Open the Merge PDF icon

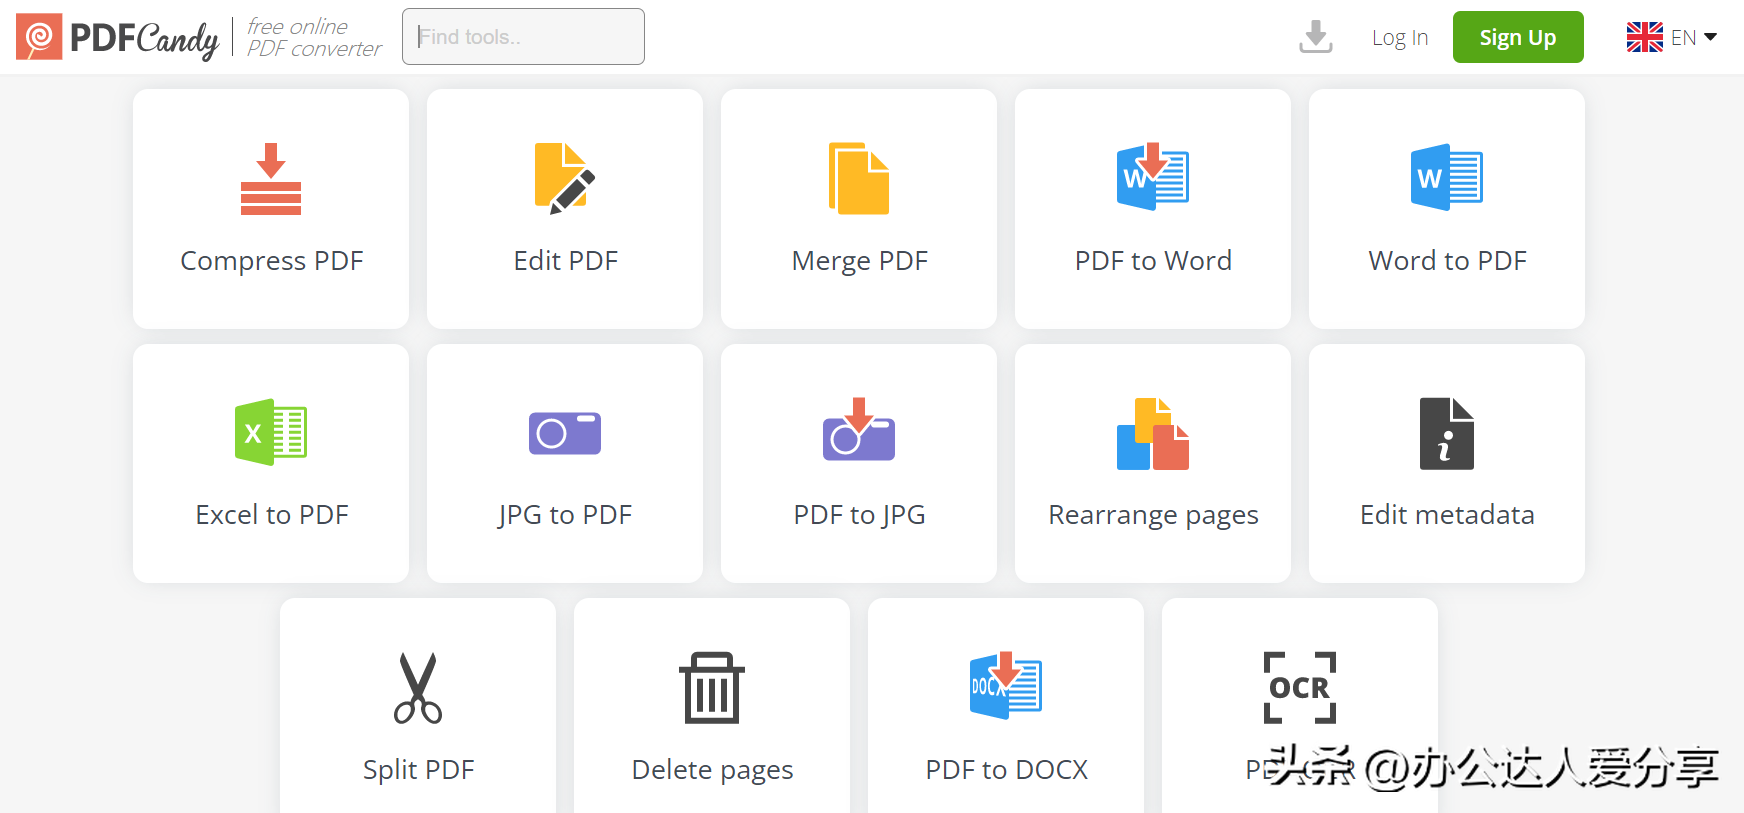click(859, 179)
